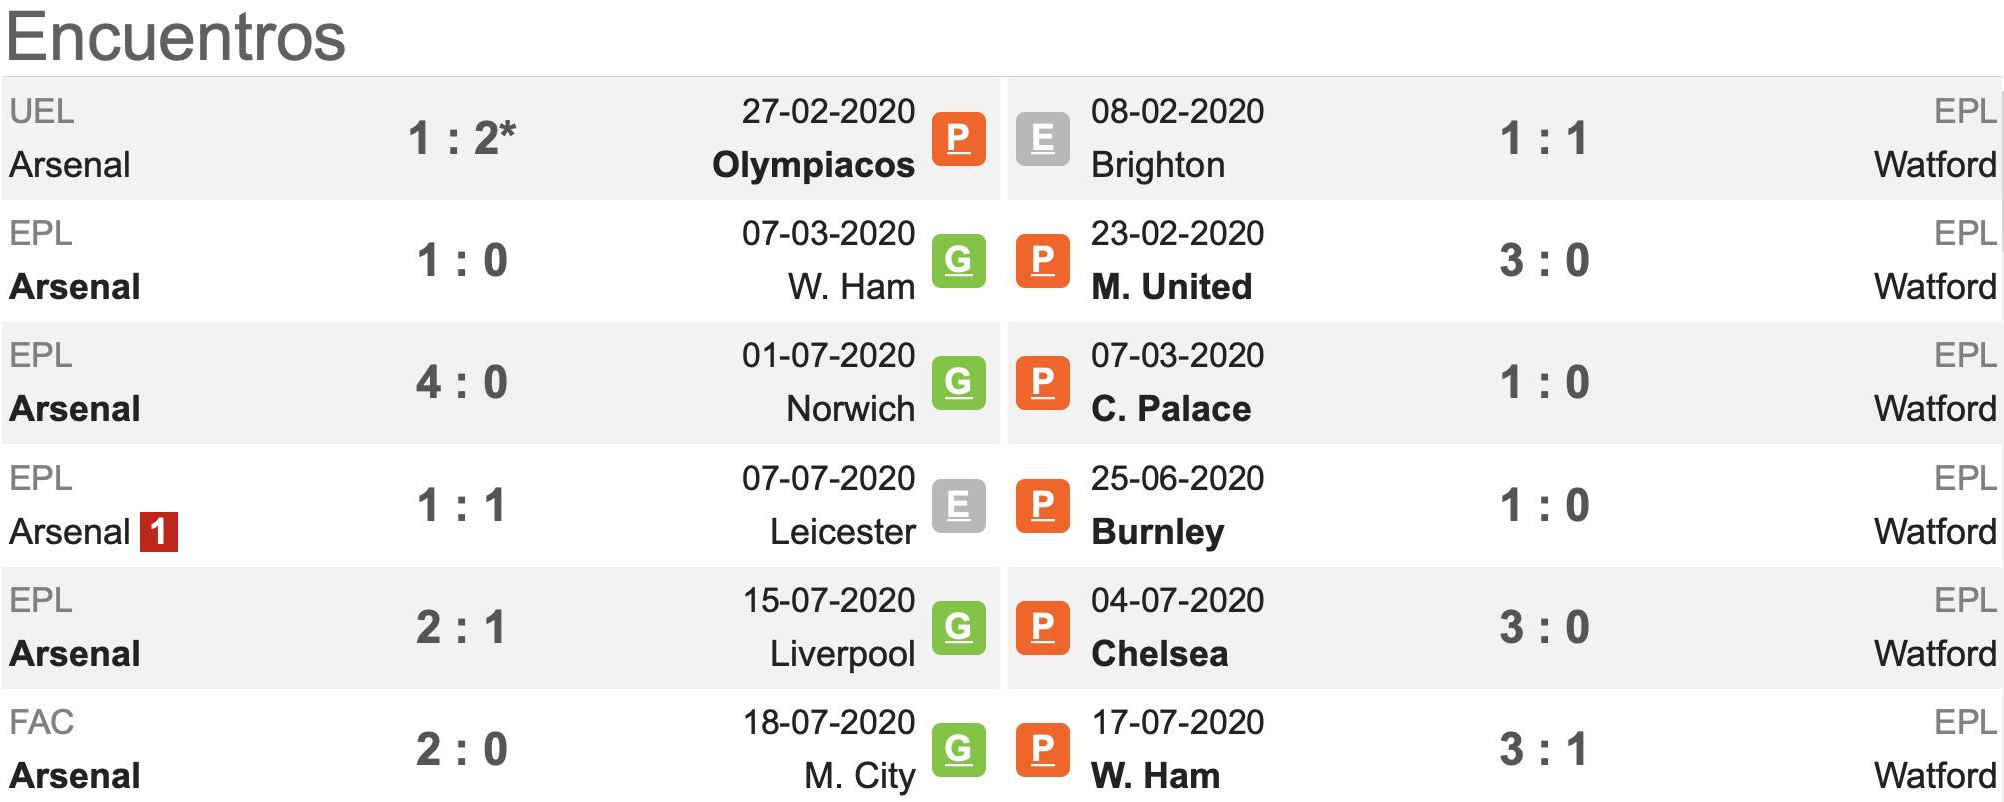The image size is (2004, 802).
Task: Click the orange P badge for Chelsea–Watford
Action: pyautogui.click(x=1042, y=627)
